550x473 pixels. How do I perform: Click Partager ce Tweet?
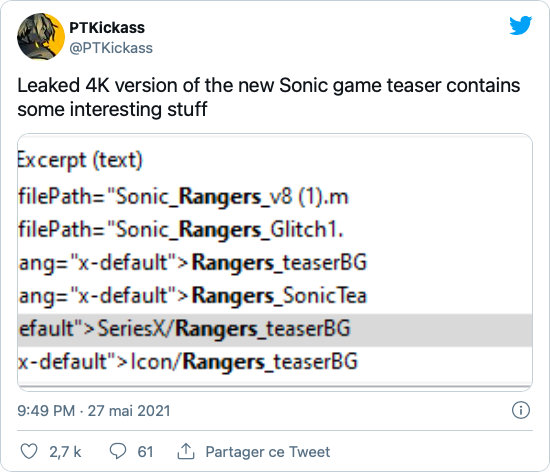(268, 452)
